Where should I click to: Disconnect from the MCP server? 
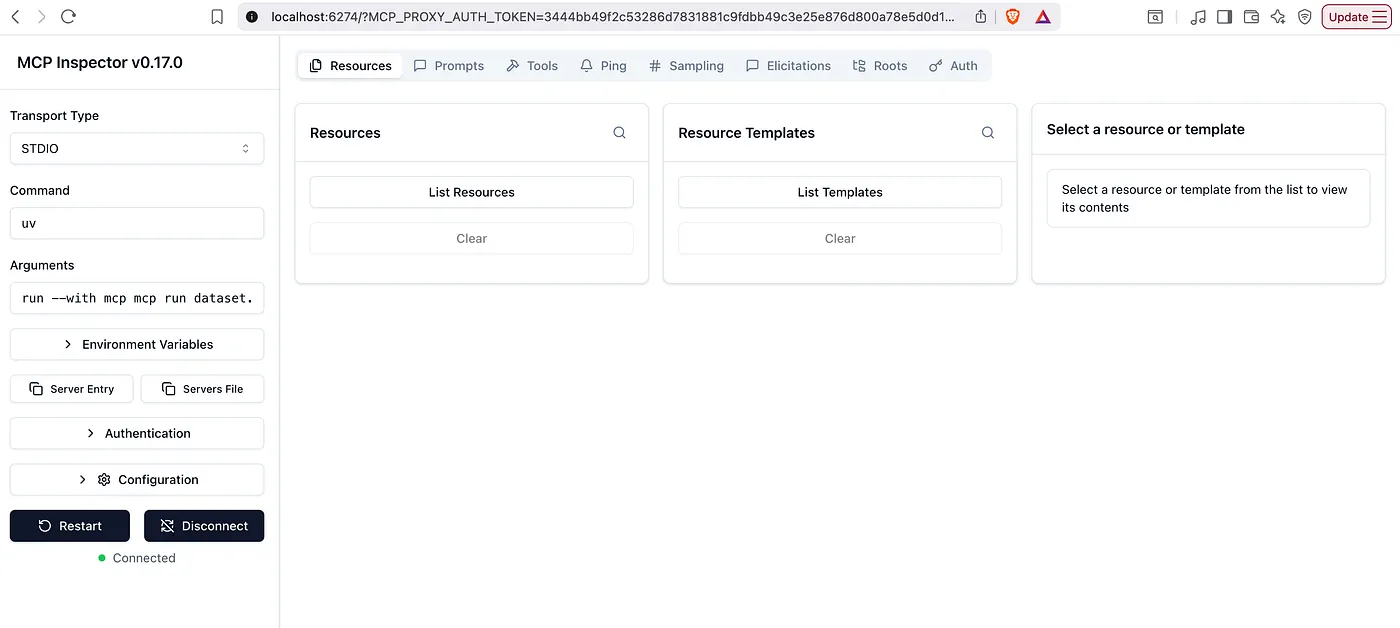coord(204,526)
